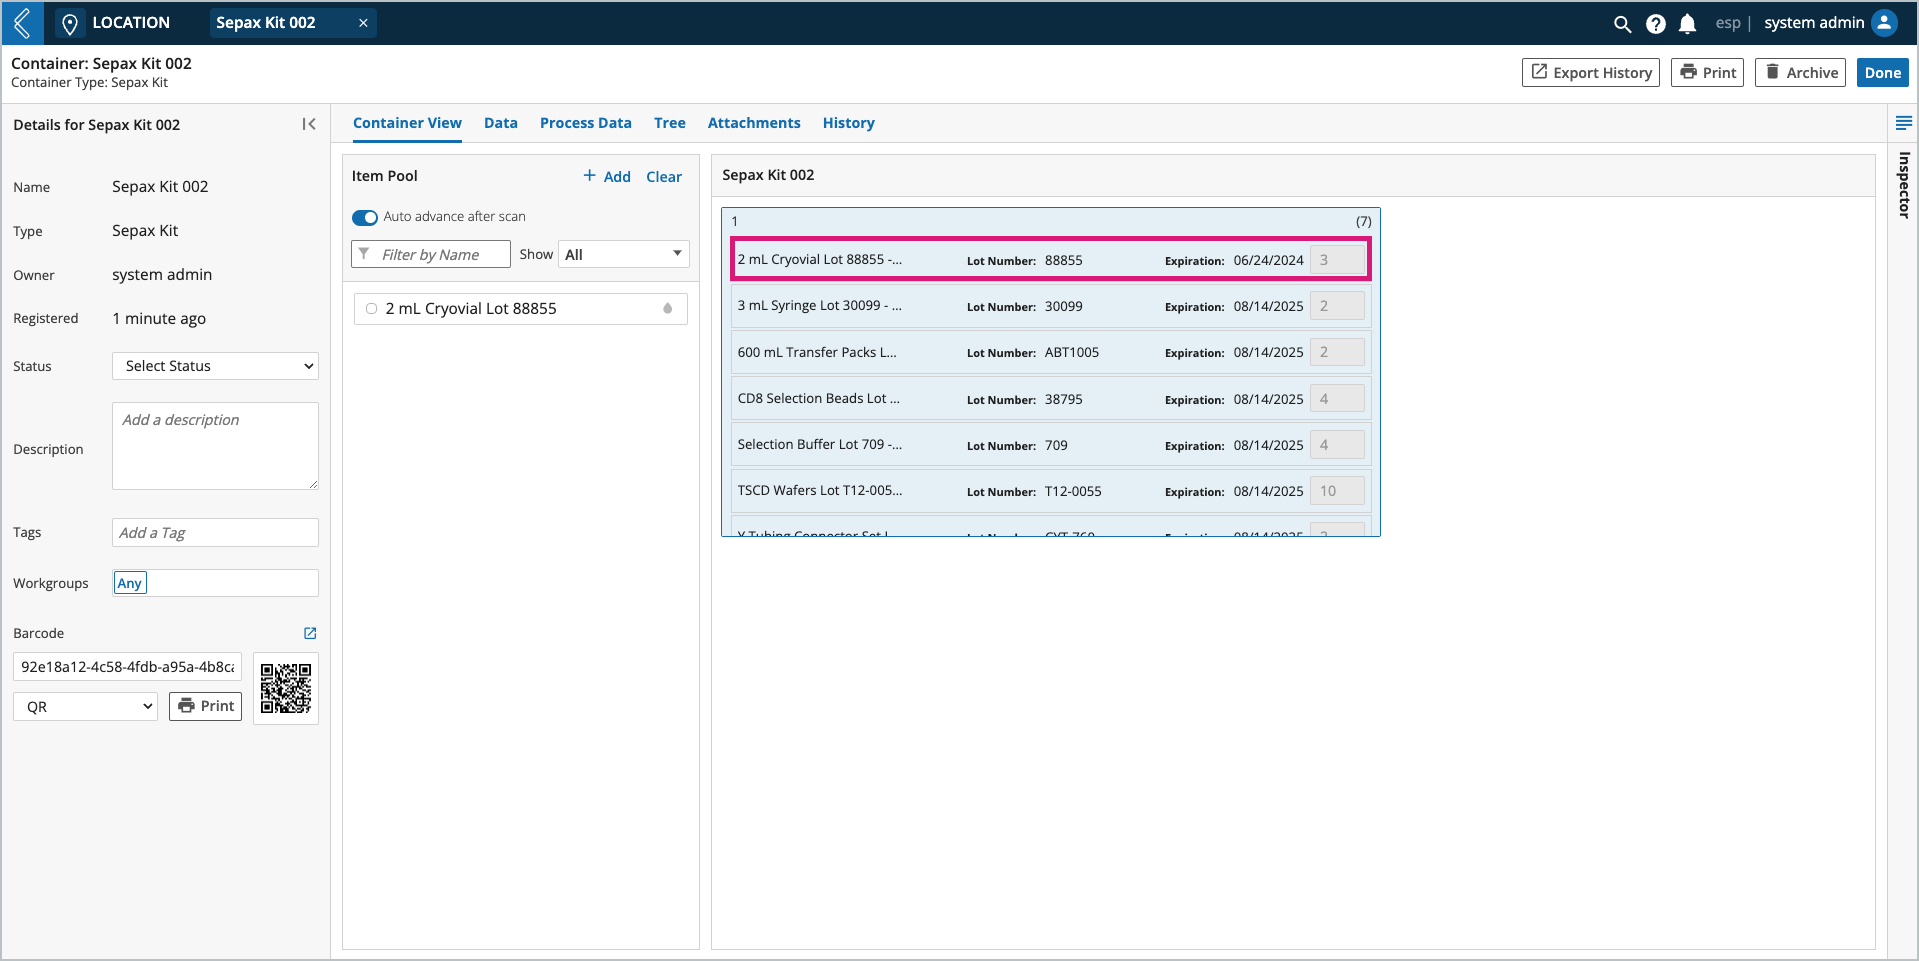Open the Tree tab
This screenshot has height=961, width=1919.
tap(670, 123)
